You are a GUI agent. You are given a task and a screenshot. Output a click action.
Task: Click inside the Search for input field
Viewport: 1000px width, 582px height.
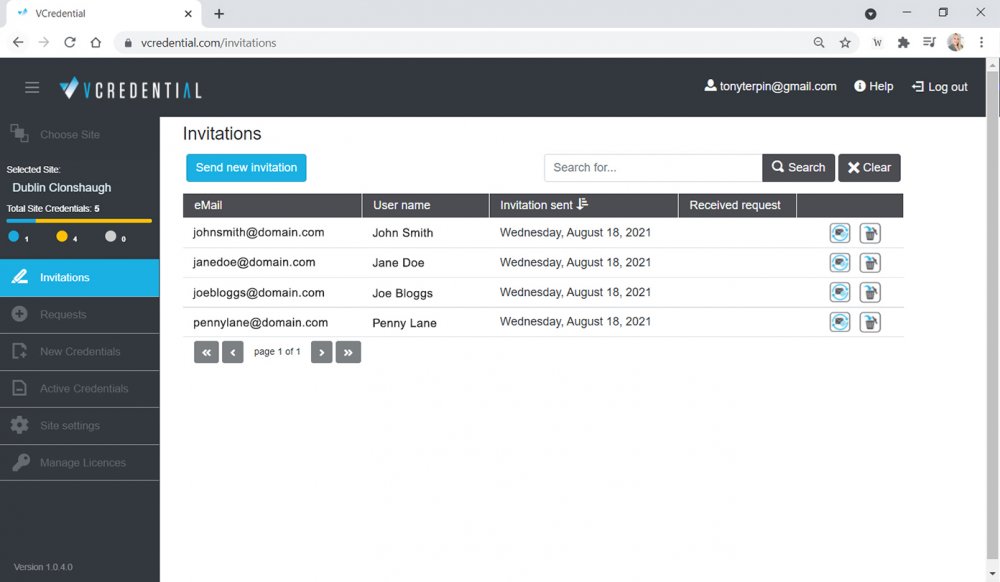tap(652, 167)
